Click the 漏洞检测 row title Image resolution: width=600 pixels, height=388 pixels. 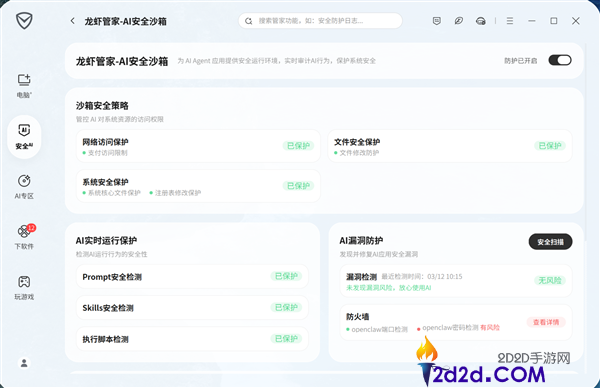coord(362,277)
